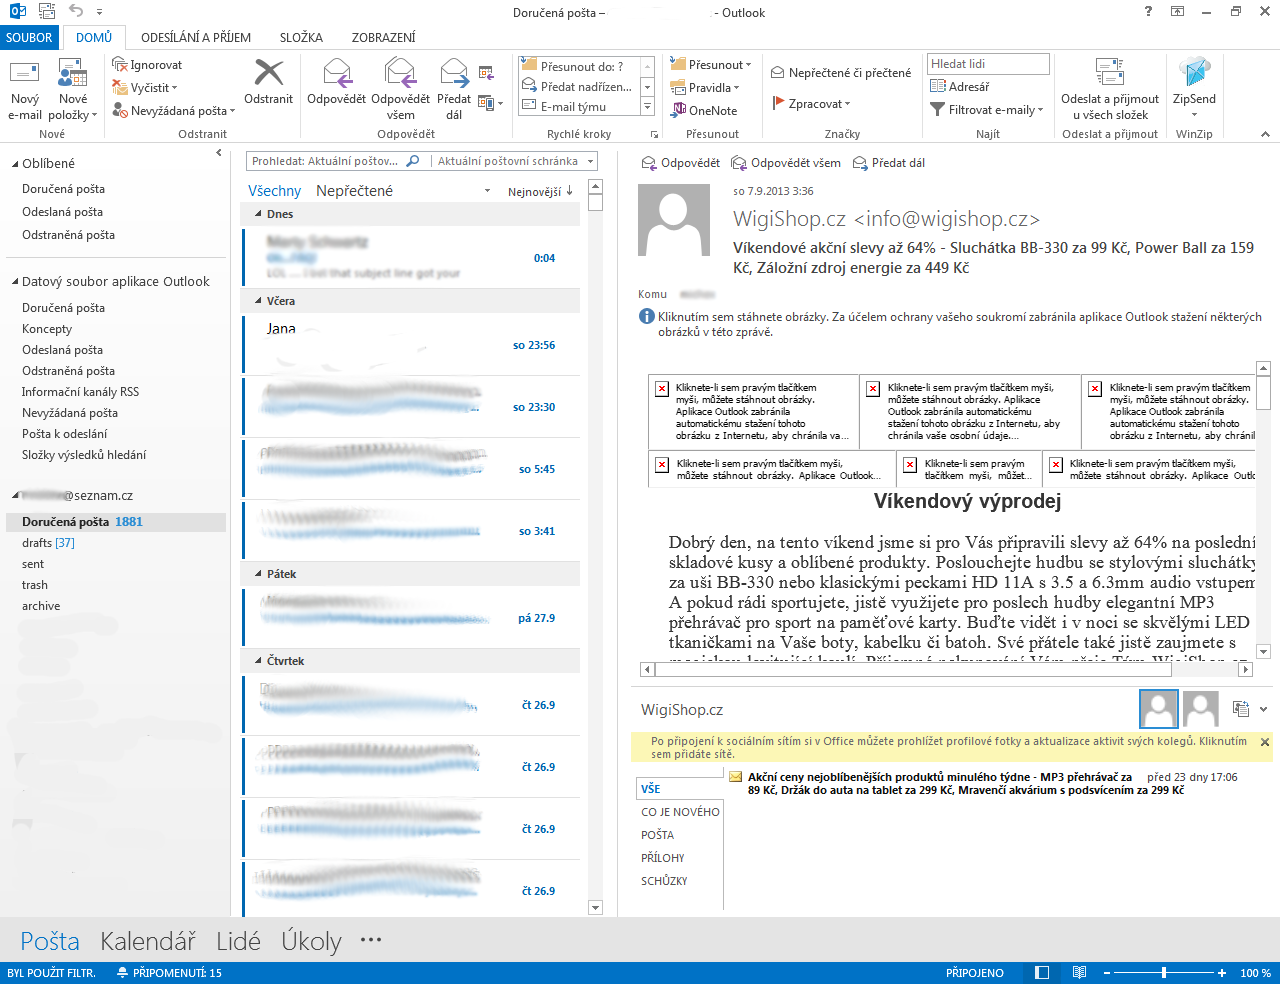Screen dimensions: 1280x984
Task: Open Filtrovat e-maily dropdown
Action: tap(987, 110)
